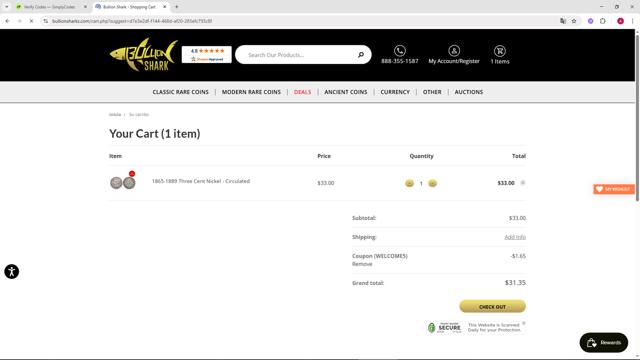Click Add Info for shipping

515,237
